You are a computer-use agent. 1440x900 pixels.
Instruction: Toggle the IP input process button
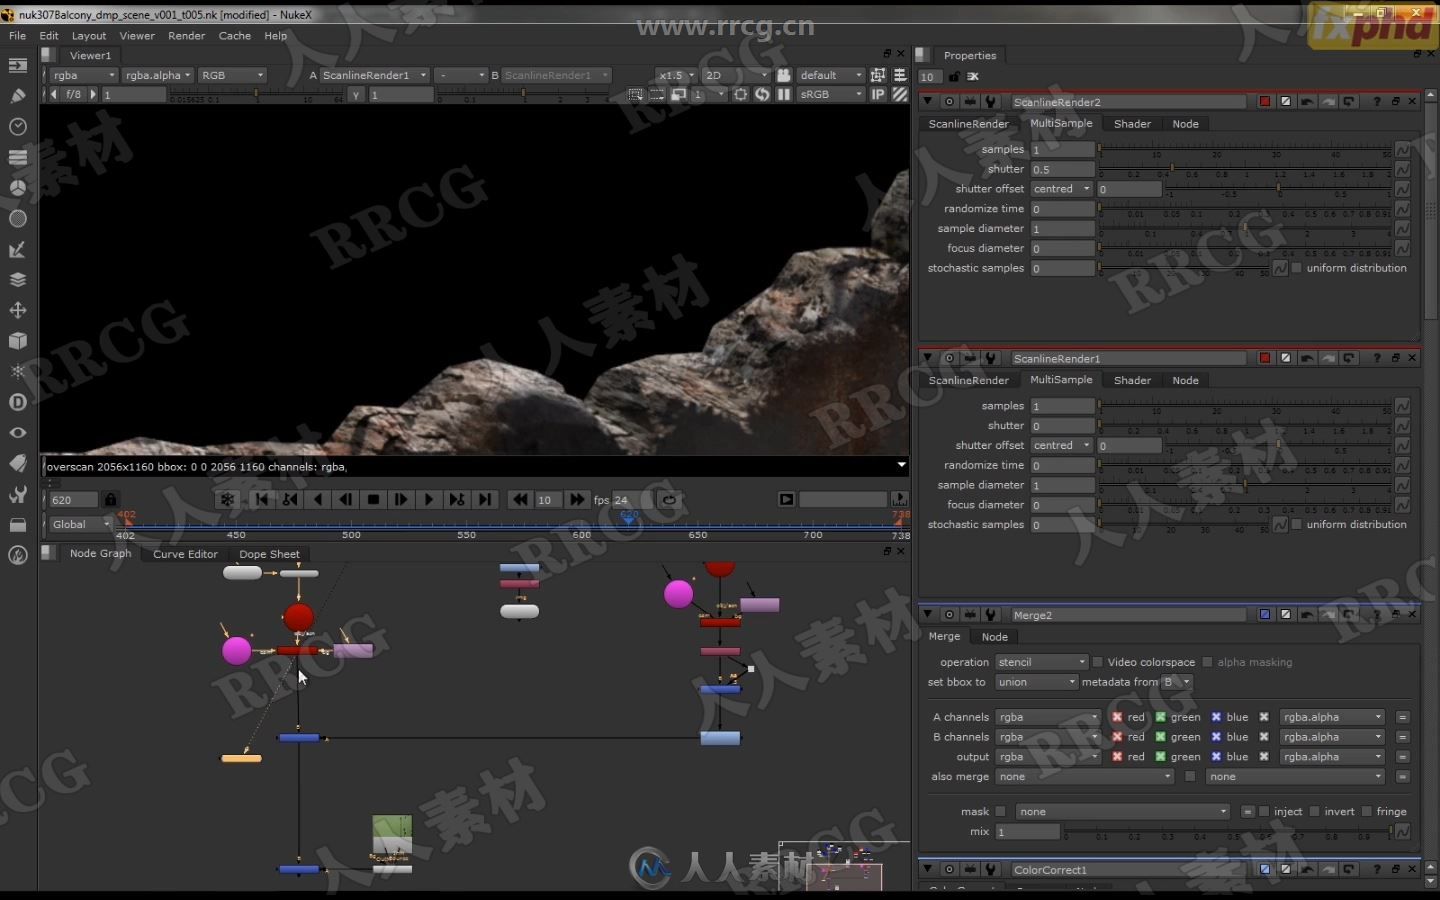point(878,94)
